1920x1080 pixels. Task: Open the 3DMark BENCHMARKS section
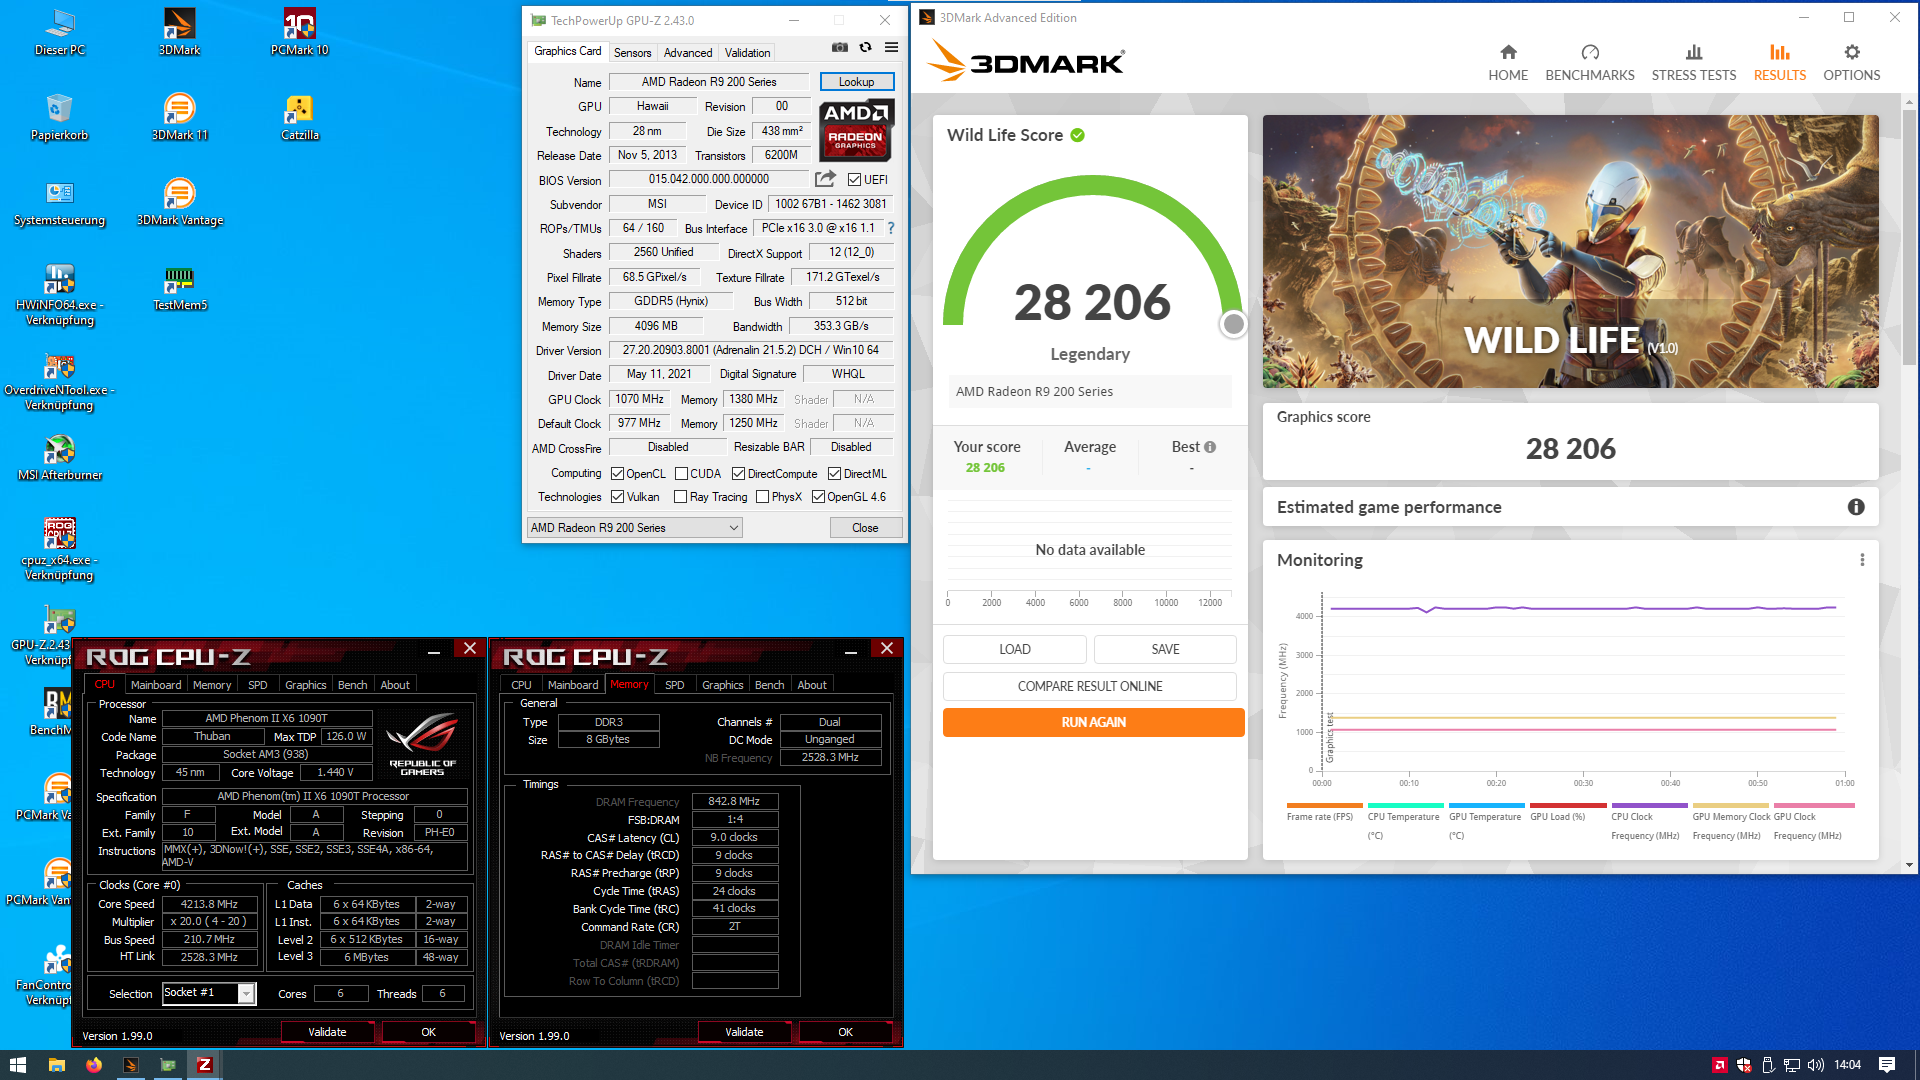[1590, 62]
